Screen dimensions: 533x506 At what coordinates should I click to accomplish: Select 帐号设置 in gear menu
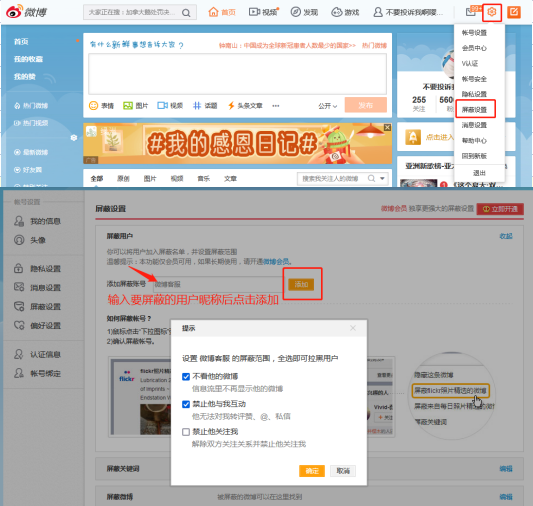click(x=474, y=33)
